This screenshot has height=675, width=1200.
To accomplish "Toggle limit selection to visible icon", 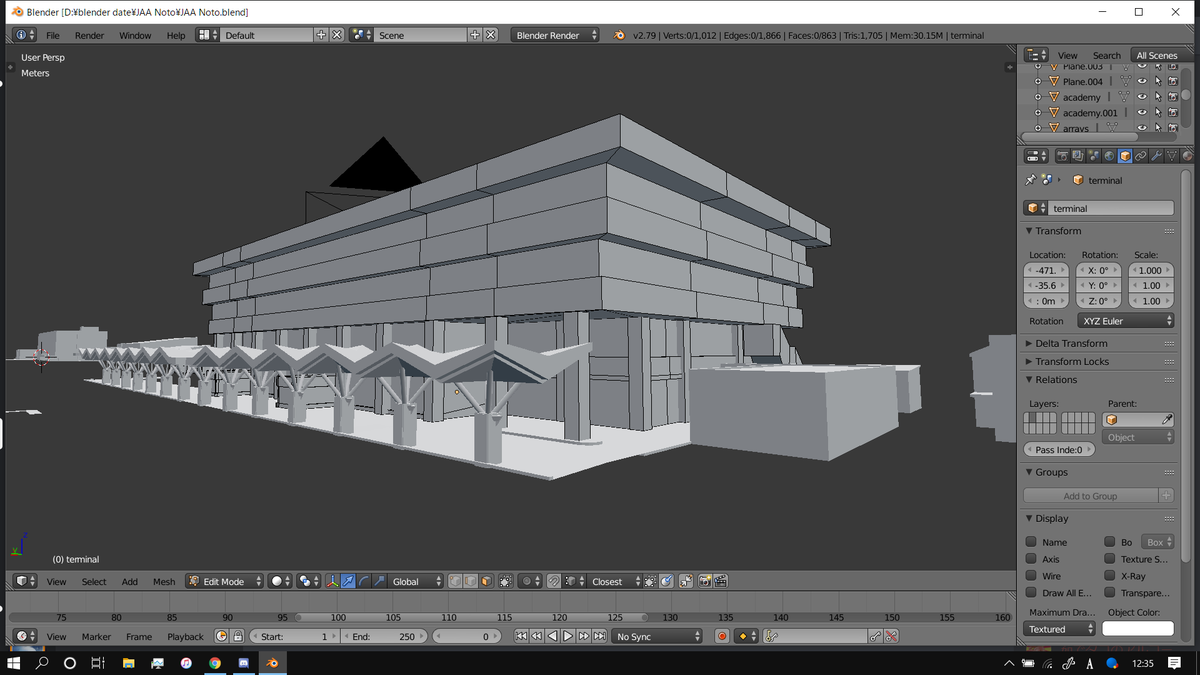I will click(x=507, y=581).
